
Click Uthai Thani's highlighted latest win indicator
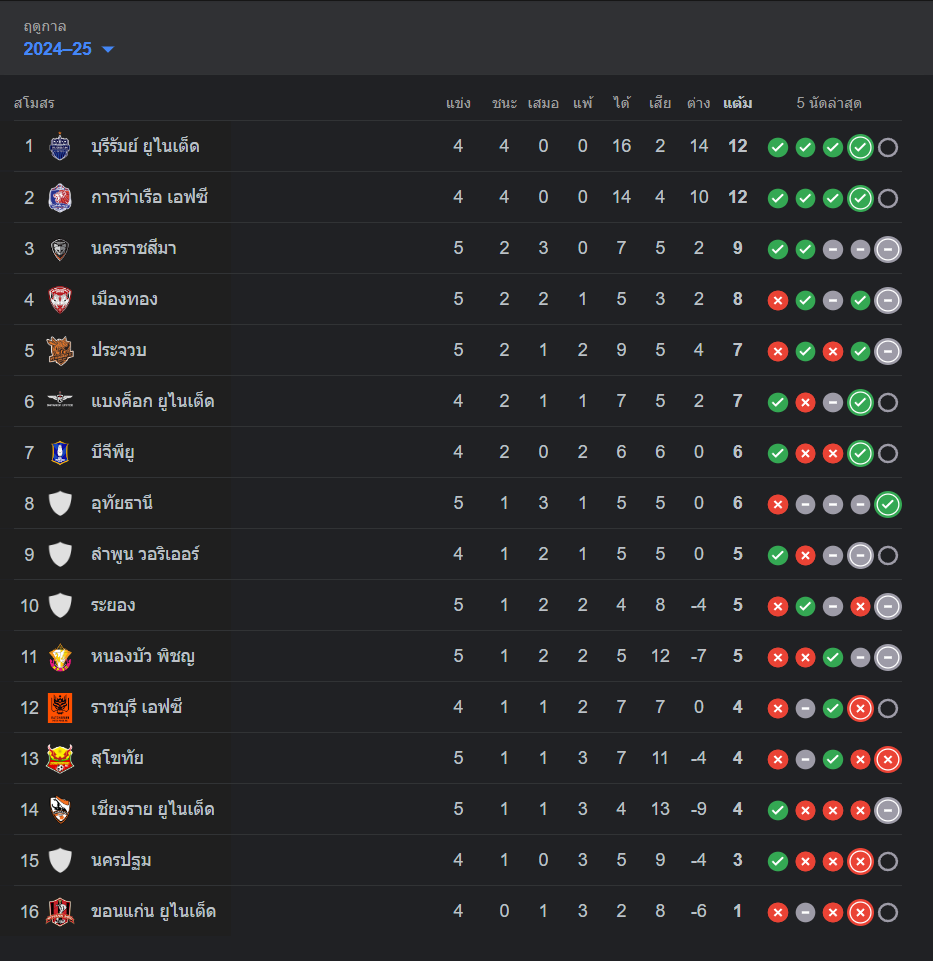pyautogui.click(x=887, y=504)
